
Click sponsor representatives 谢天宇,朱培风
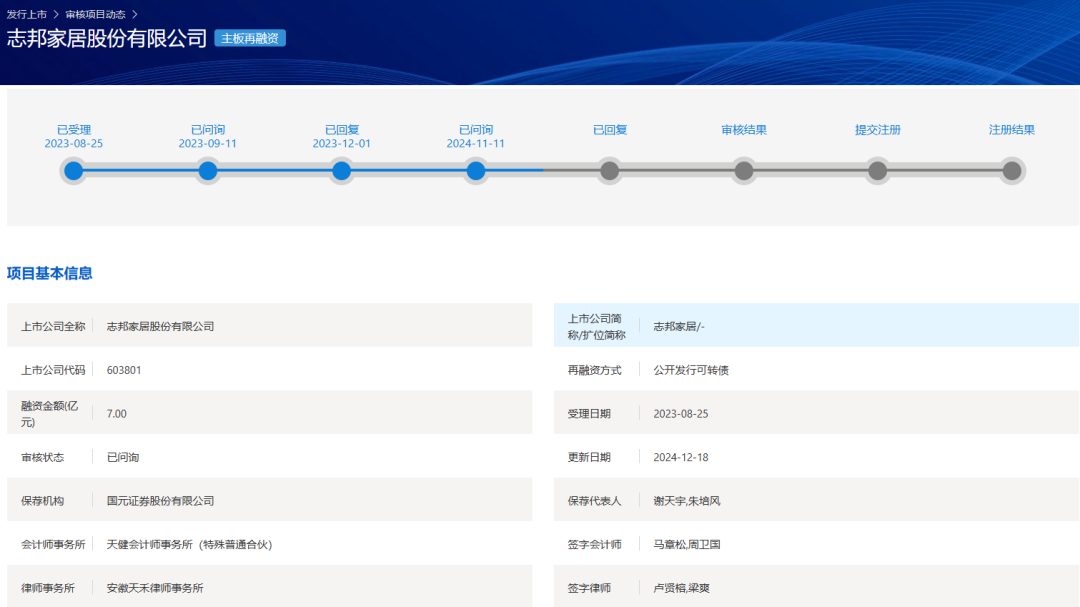(686, 501)
